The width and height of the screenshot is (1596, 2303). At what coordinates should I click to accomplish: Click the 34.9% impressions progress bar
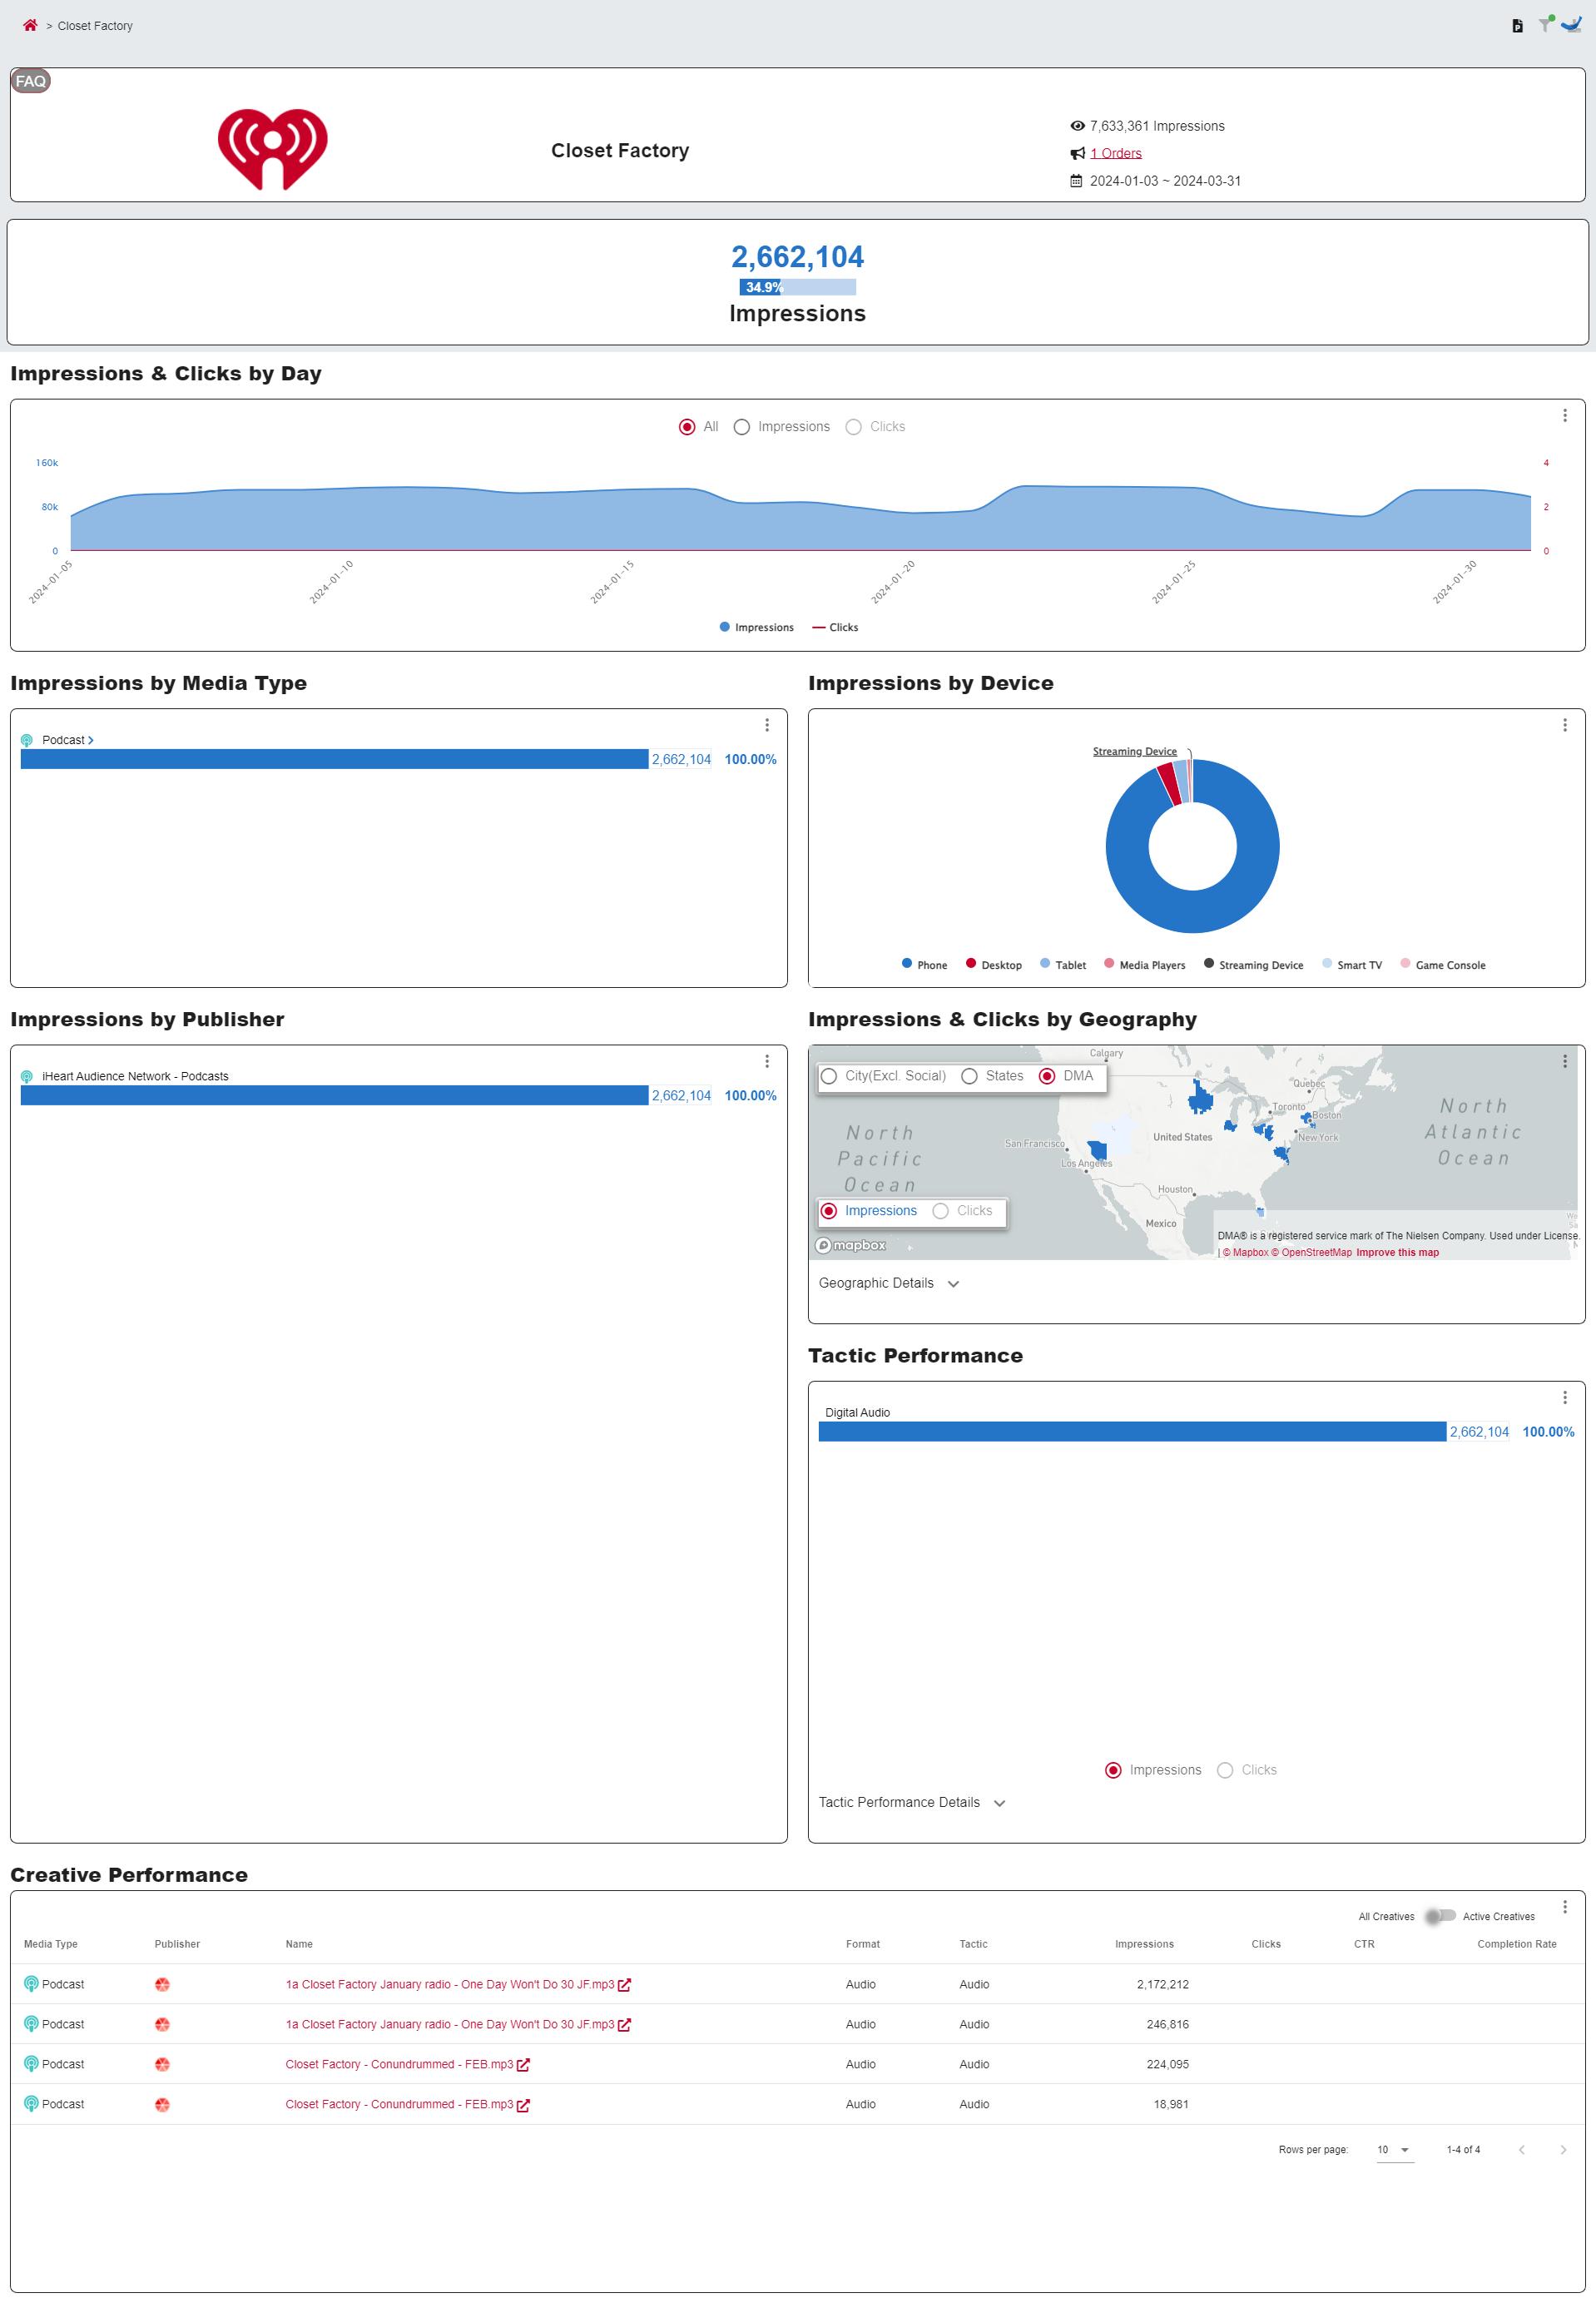797,287
